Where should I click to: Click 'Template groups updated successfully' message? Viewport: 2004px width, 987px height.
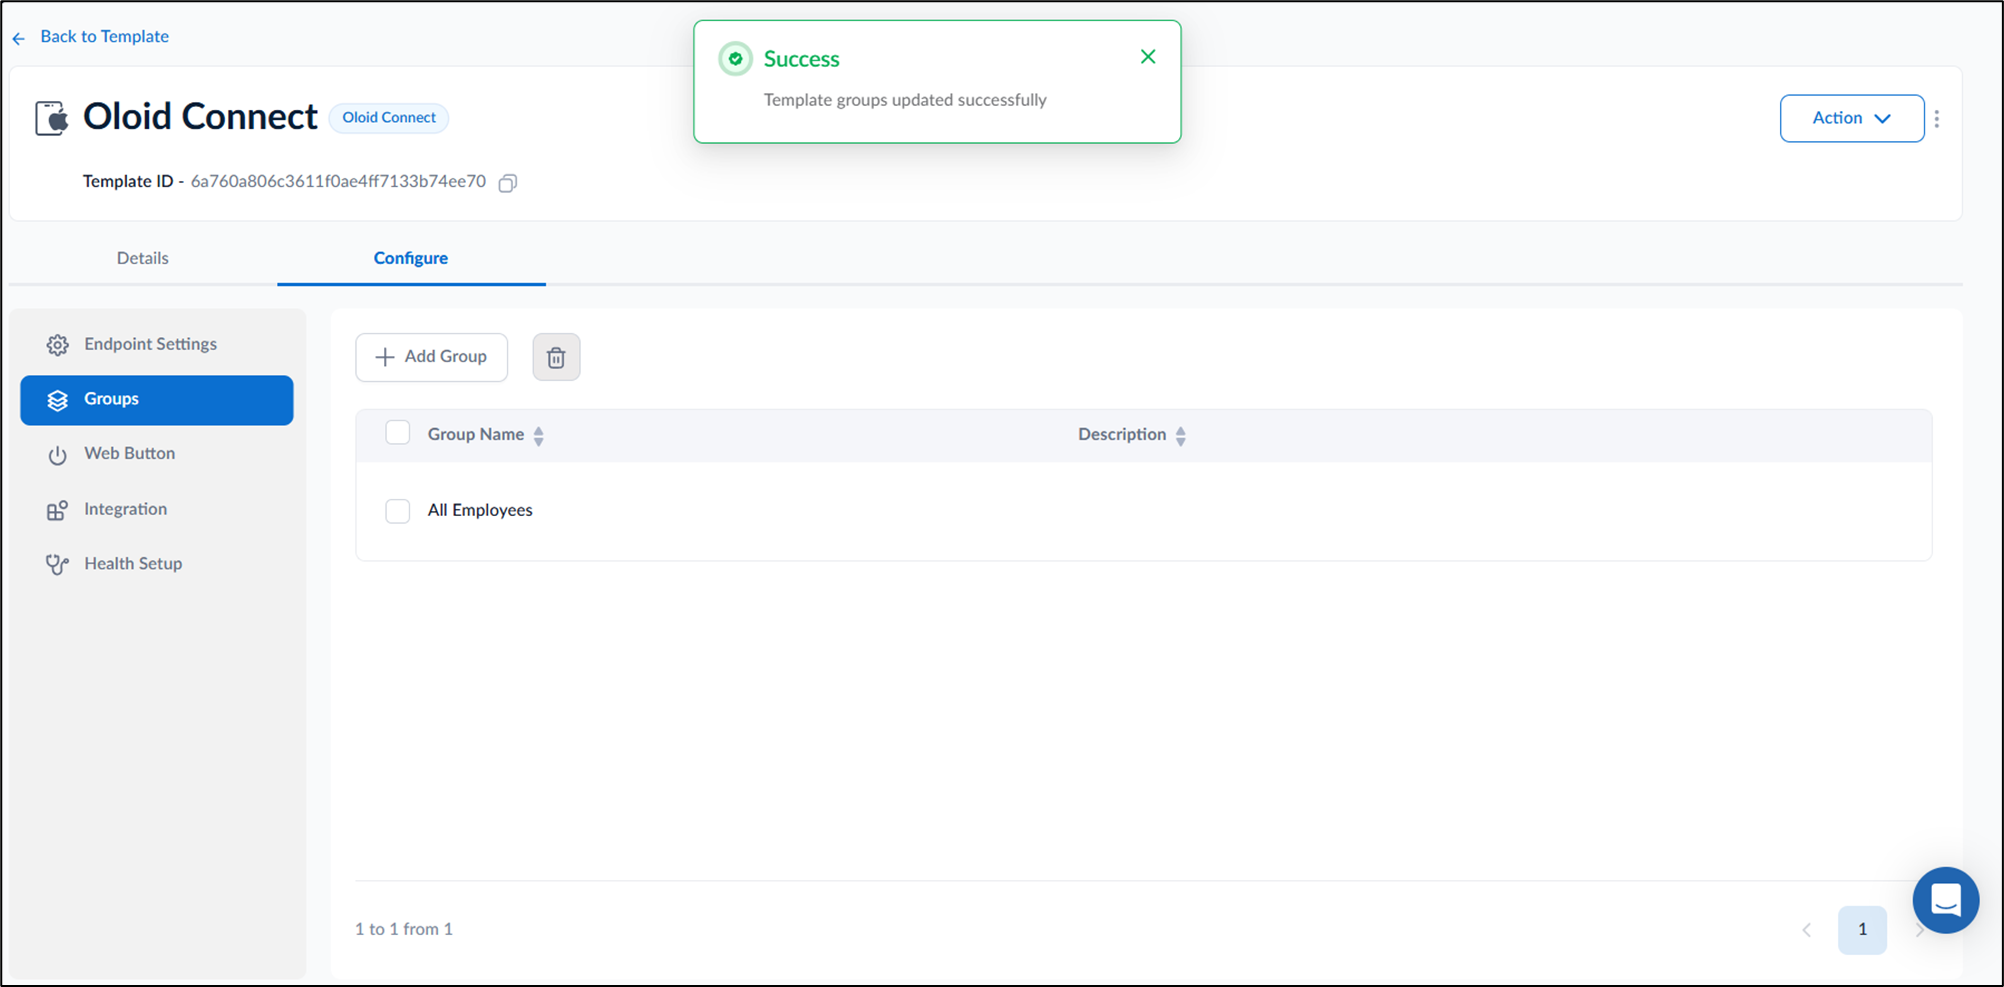(905, 100)
